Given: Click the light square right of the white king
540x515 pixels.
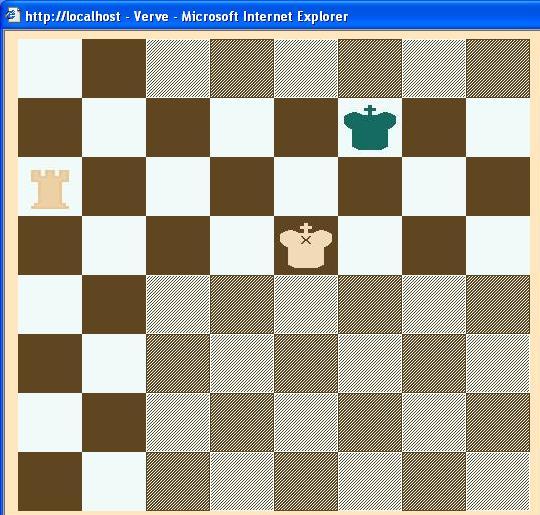Looking at the screenshot, I should [x=370, y=245].
